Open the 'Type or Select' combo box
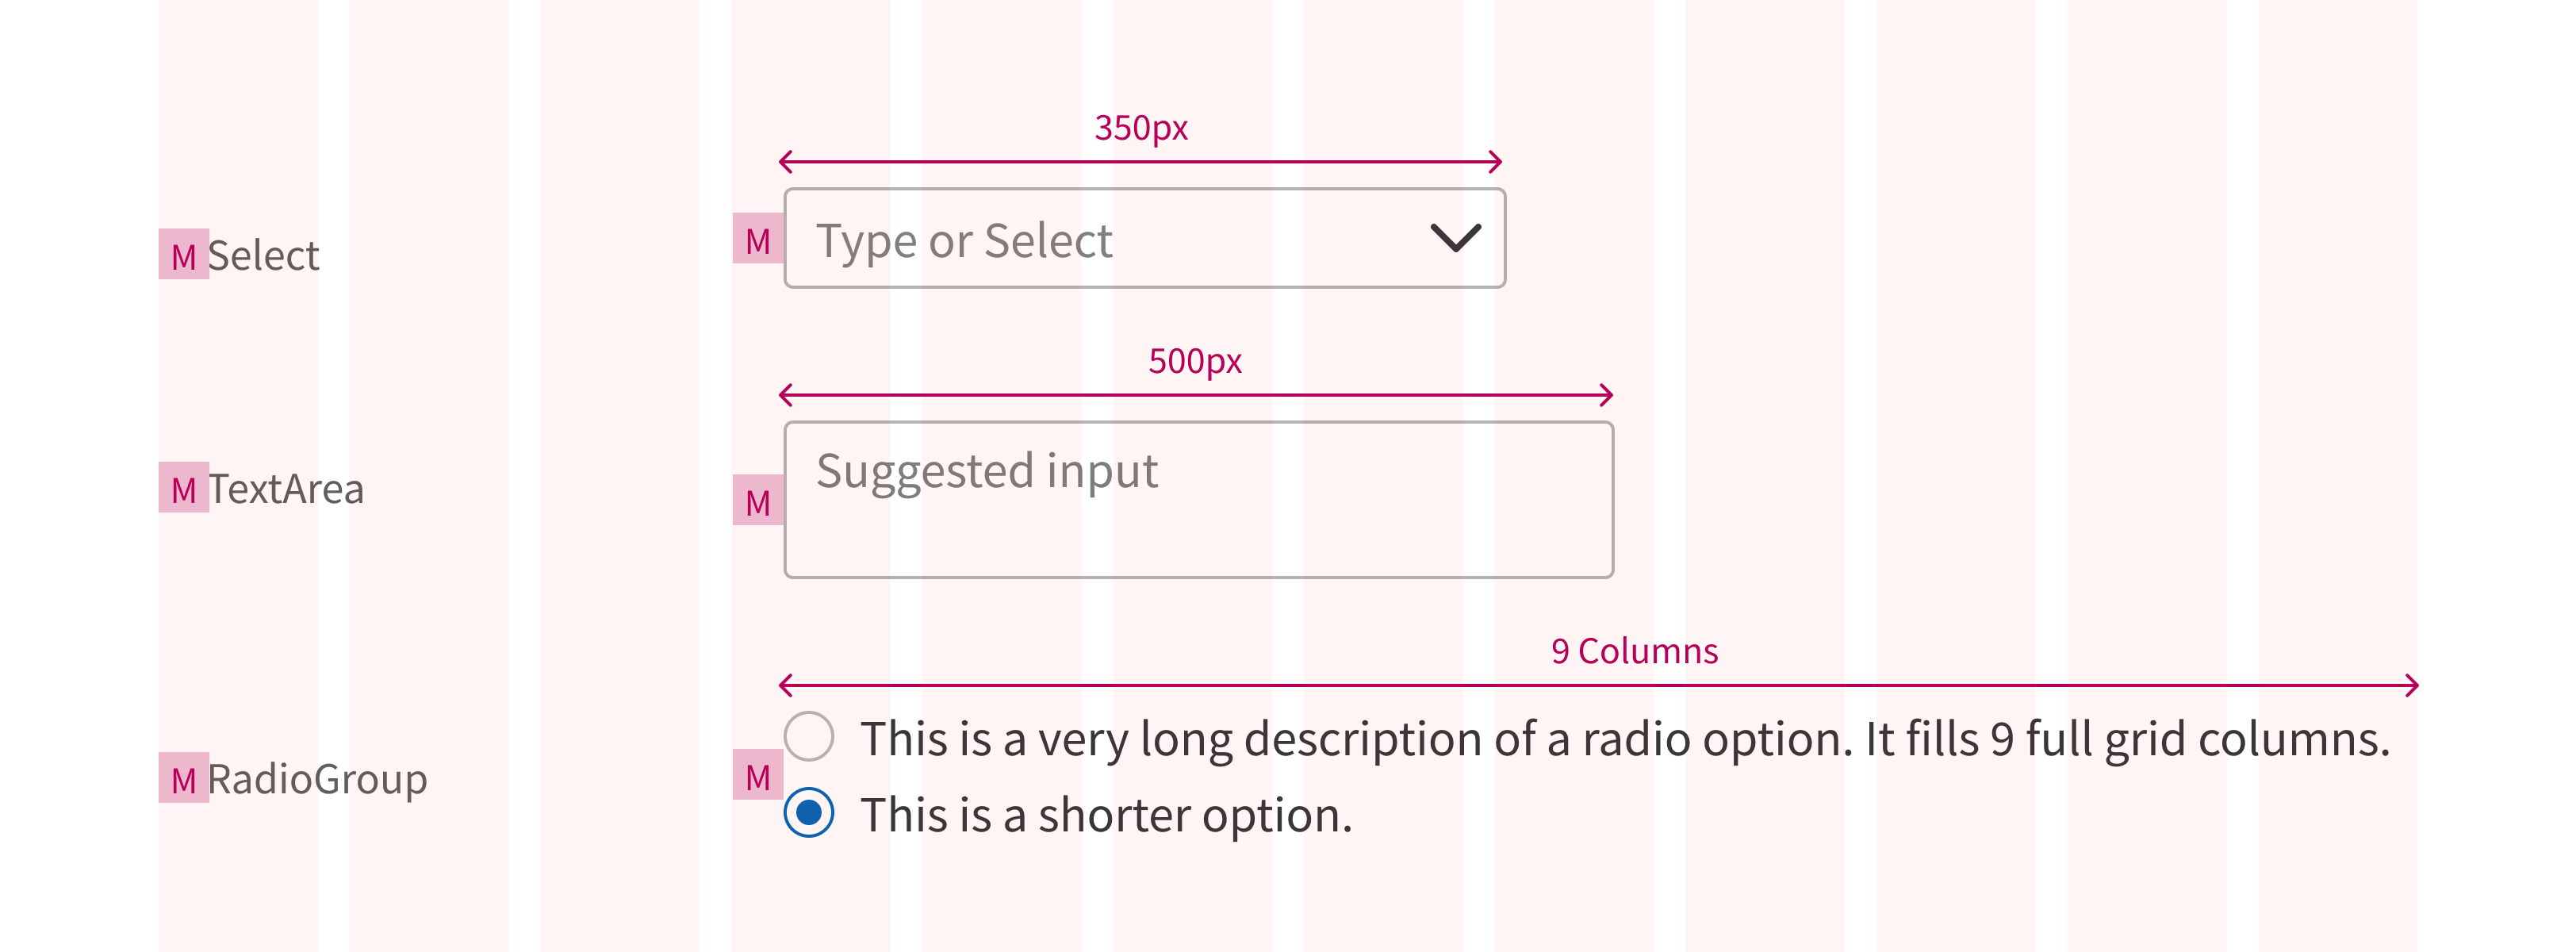2576x952 pixels. pos(1145,238)
